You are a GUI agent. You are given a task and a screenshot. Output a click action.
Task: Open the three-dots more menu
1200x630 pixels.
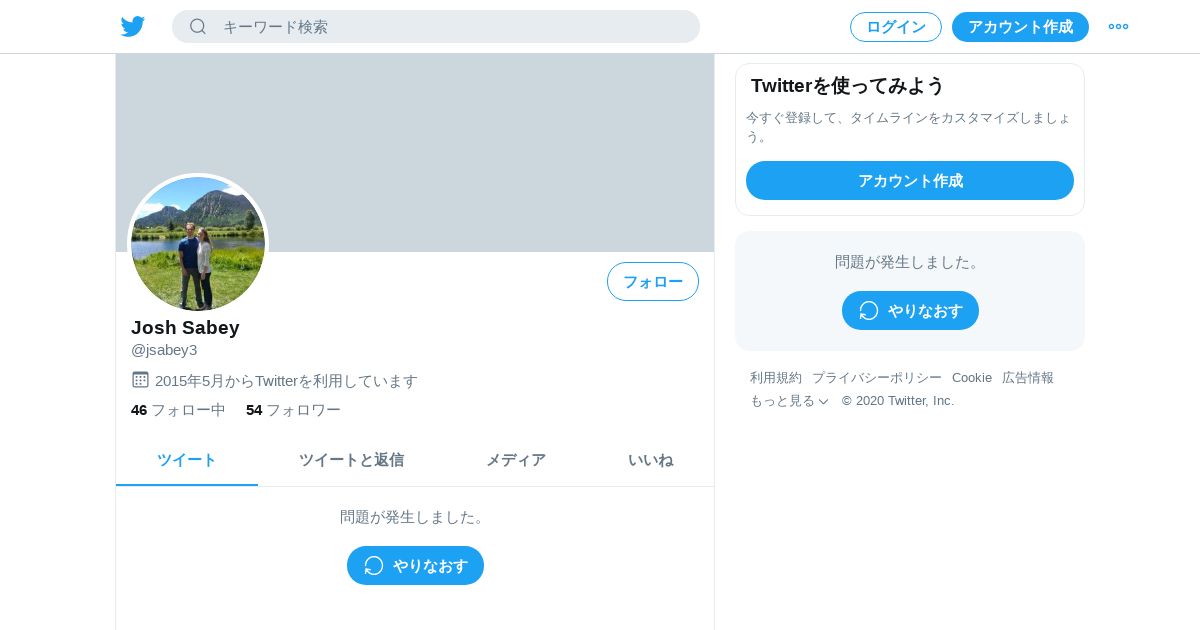click(1118, 27)
